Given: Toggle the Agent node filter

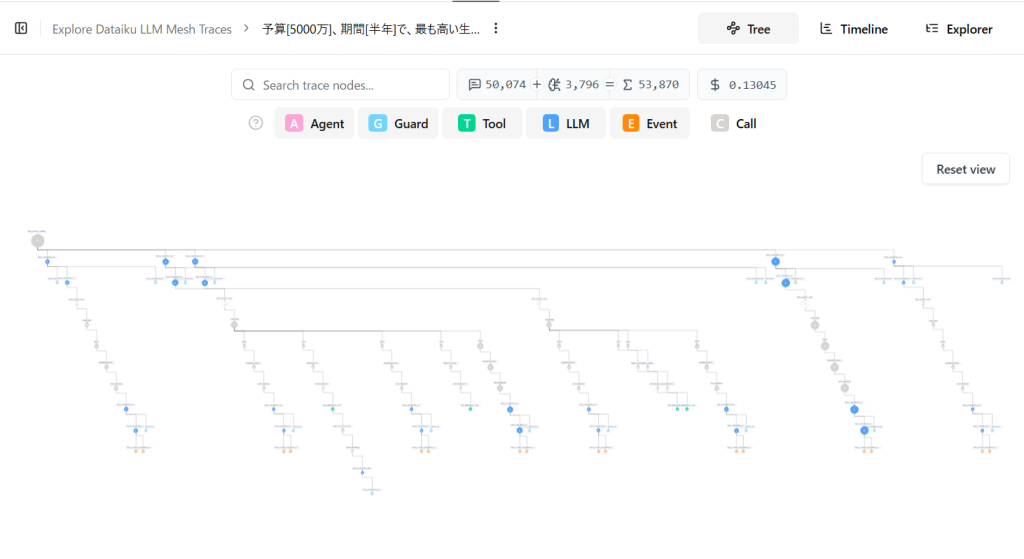Looking at the screenshot, I should click(314, 123).
